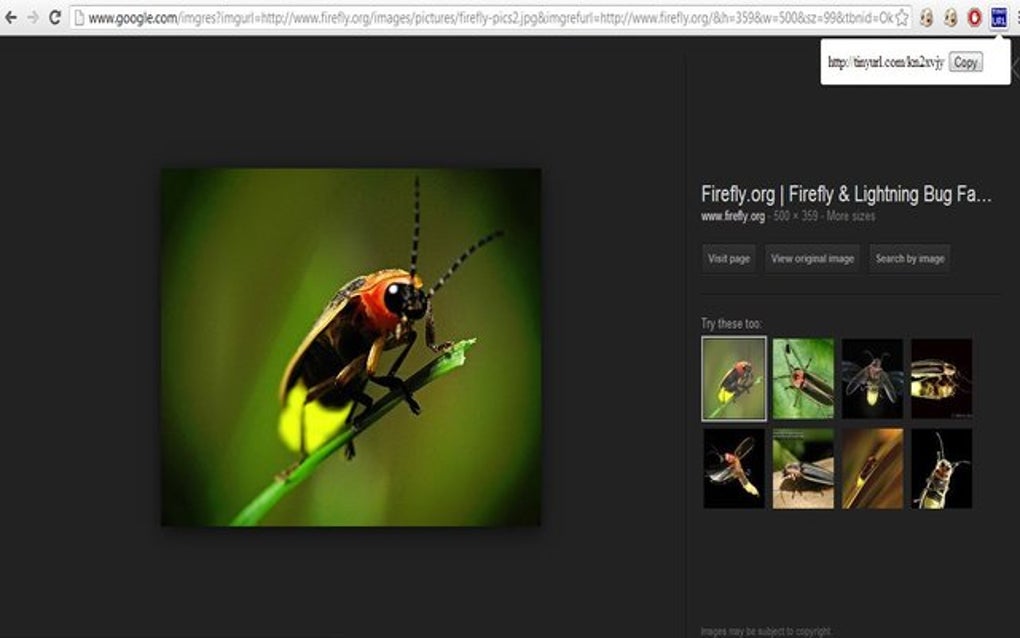1020x638 pixels.
Task: Refresh the page with the reload icon
Action: pos(56,16)
